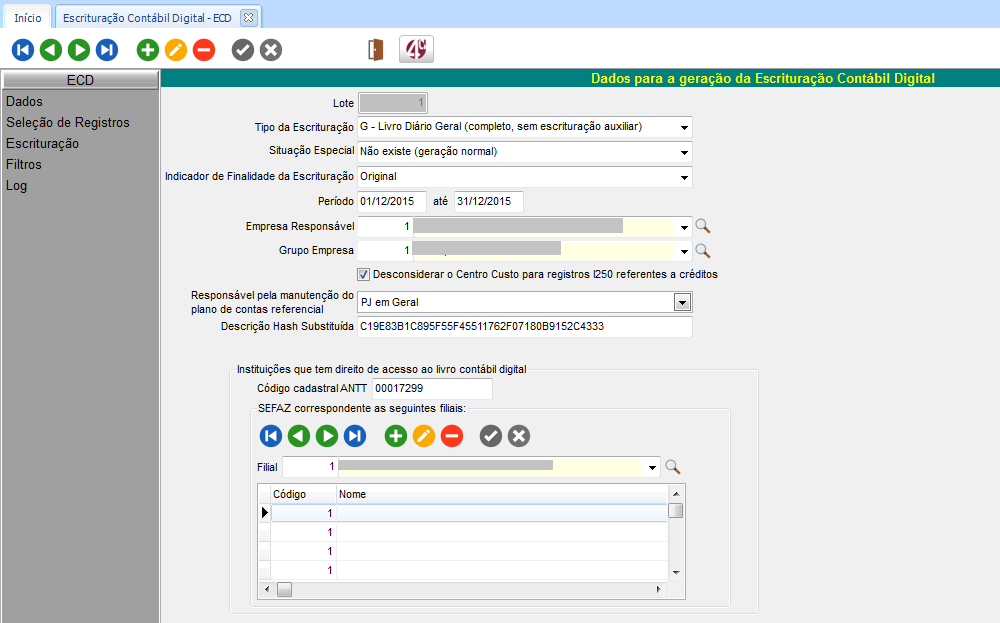Cancel SEFAZ filial edit with X icon
The height and width of the screenshot is (623, 1000).
pyautogui.click(x=519, y=436)
